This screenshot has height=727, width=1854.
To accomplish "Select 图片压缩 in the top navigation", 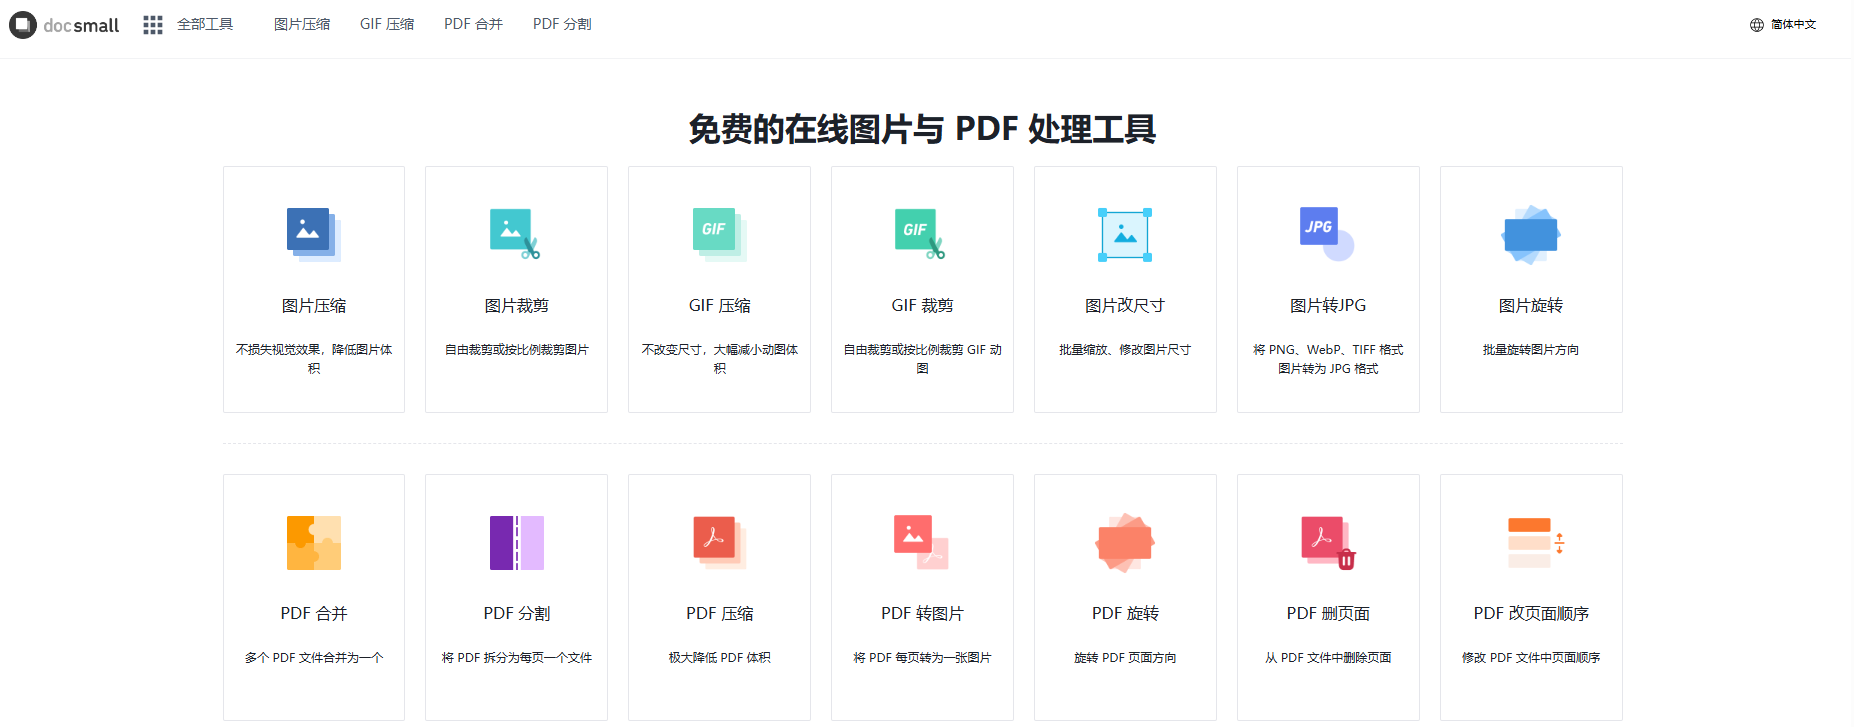I will 302,24.
